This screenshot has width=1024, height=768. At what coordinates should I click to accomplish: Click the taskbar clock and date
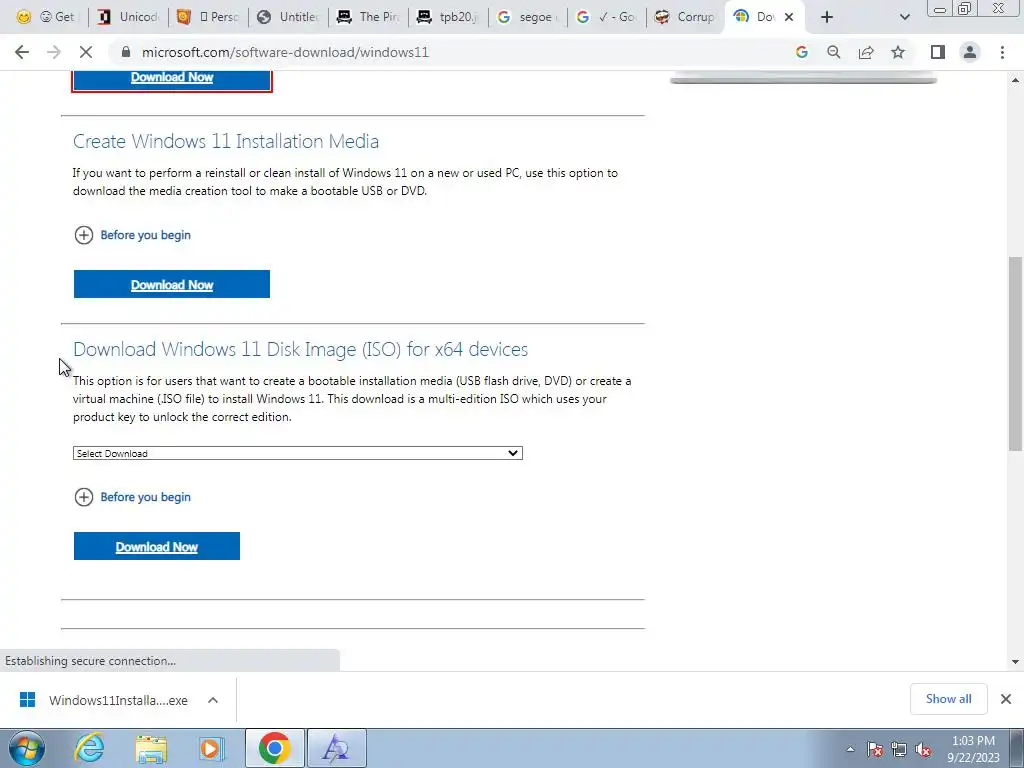click(973, 749)
